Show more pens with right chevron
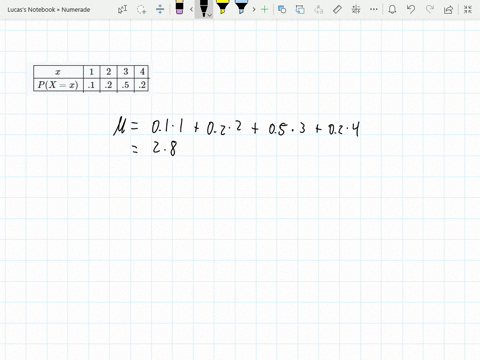The height and width of the screenshot is (360, 480). point(254,9)
